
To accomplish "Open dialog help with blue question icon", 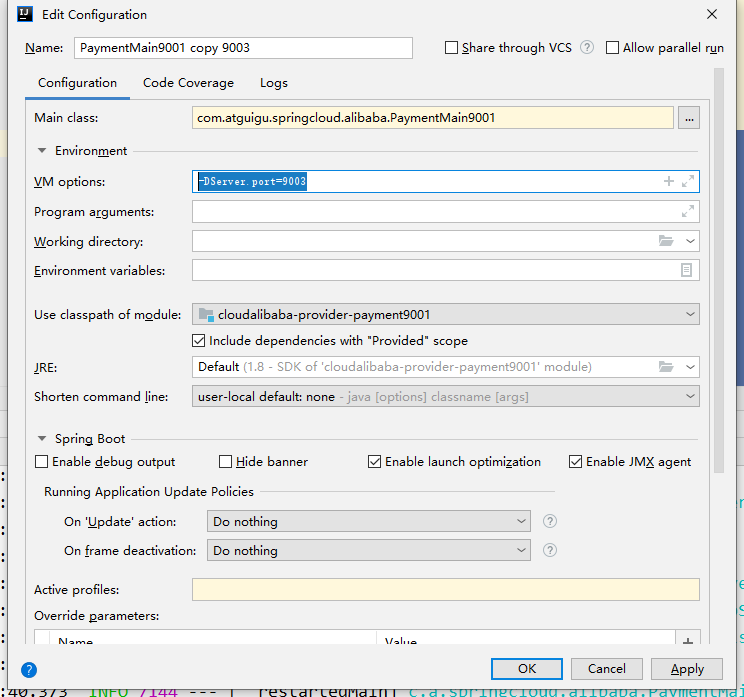I will point(29,670).
